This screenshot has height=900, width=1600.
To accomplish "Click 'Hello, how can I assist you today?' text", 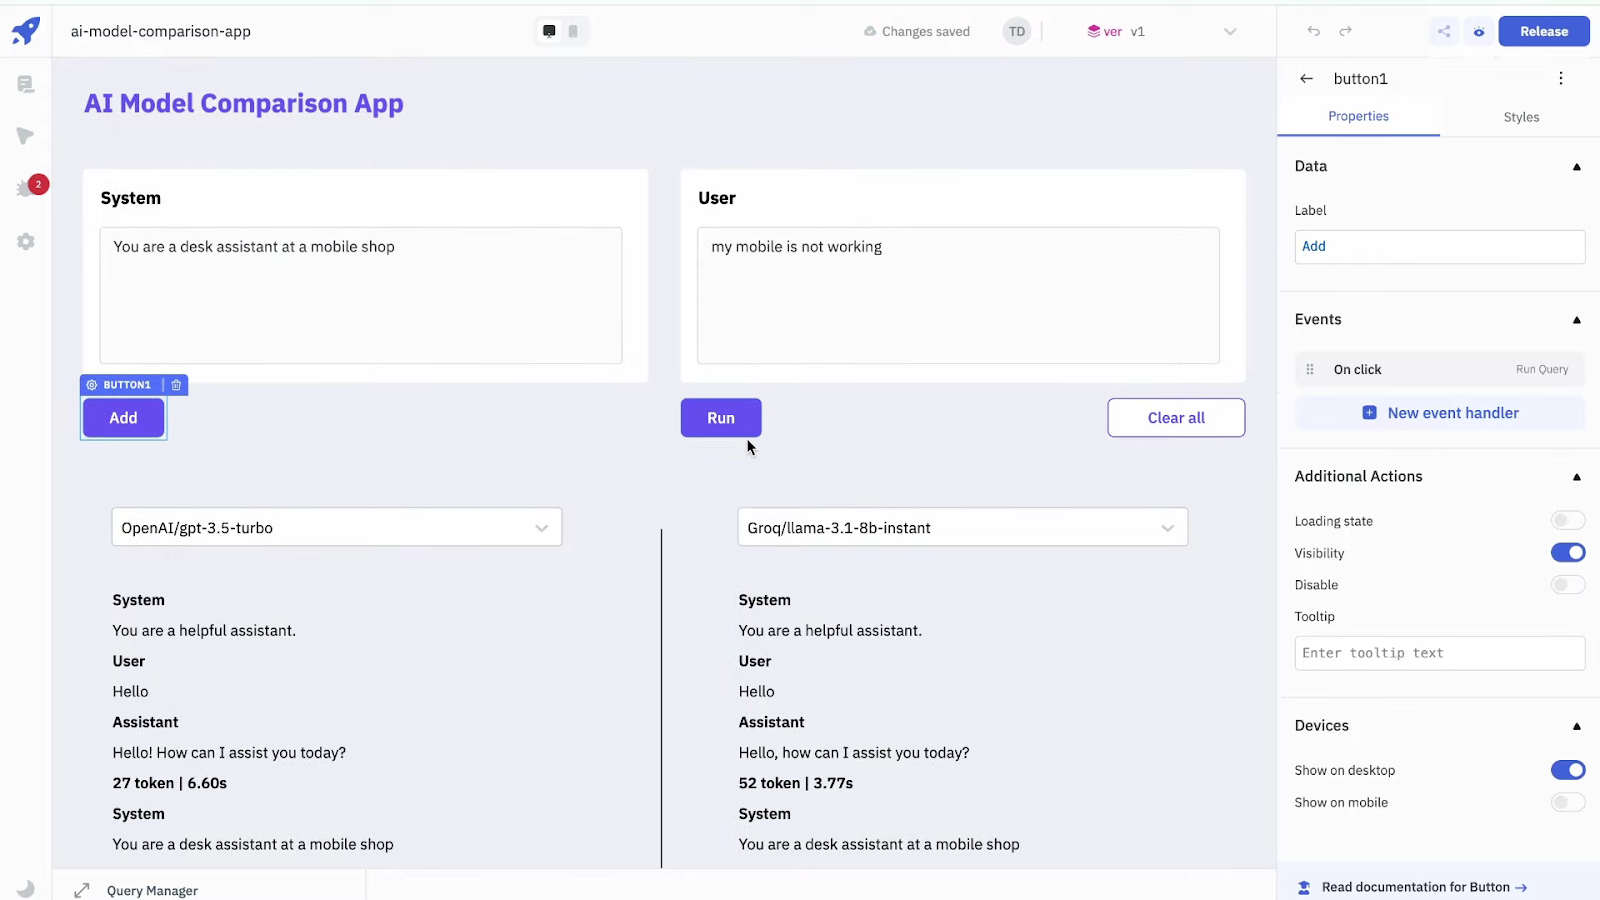I will pyautogui.click(x=854, y=753).
